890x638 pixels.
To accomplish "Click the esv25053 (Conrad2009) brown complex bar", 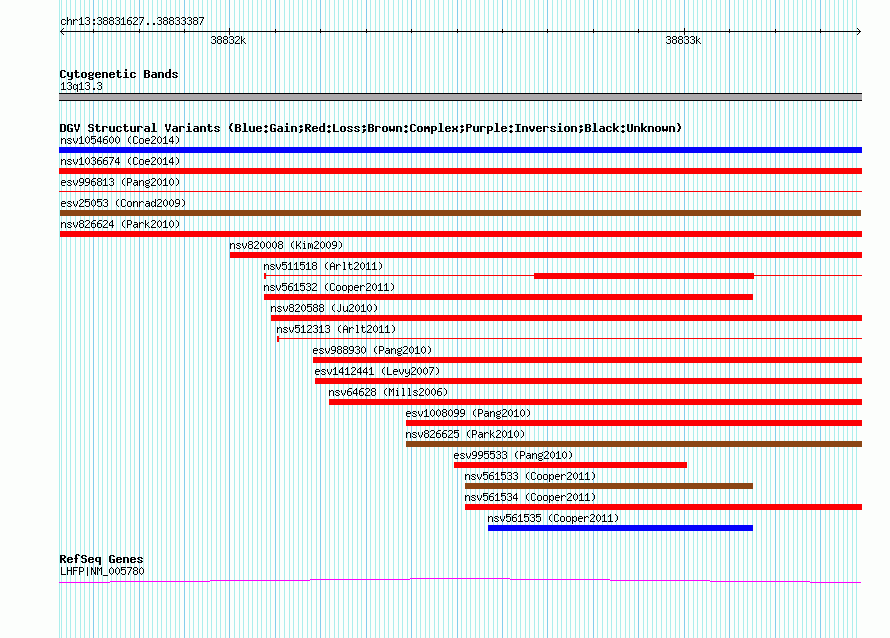I will (460, 213).
